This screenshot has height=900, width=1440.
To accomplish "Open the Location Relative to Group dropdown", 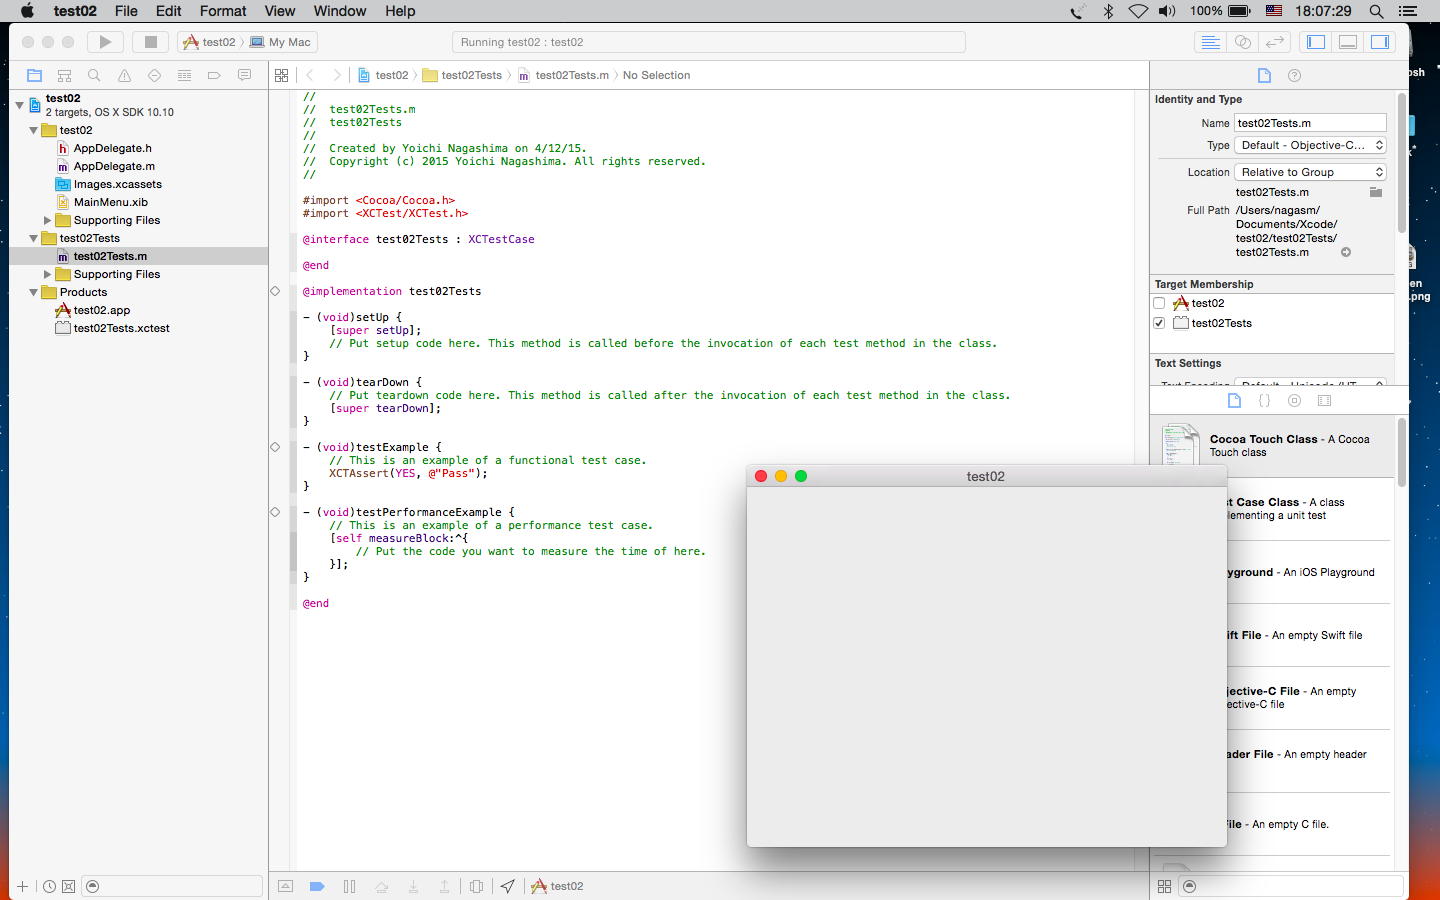I will (x=1310, y=172).
